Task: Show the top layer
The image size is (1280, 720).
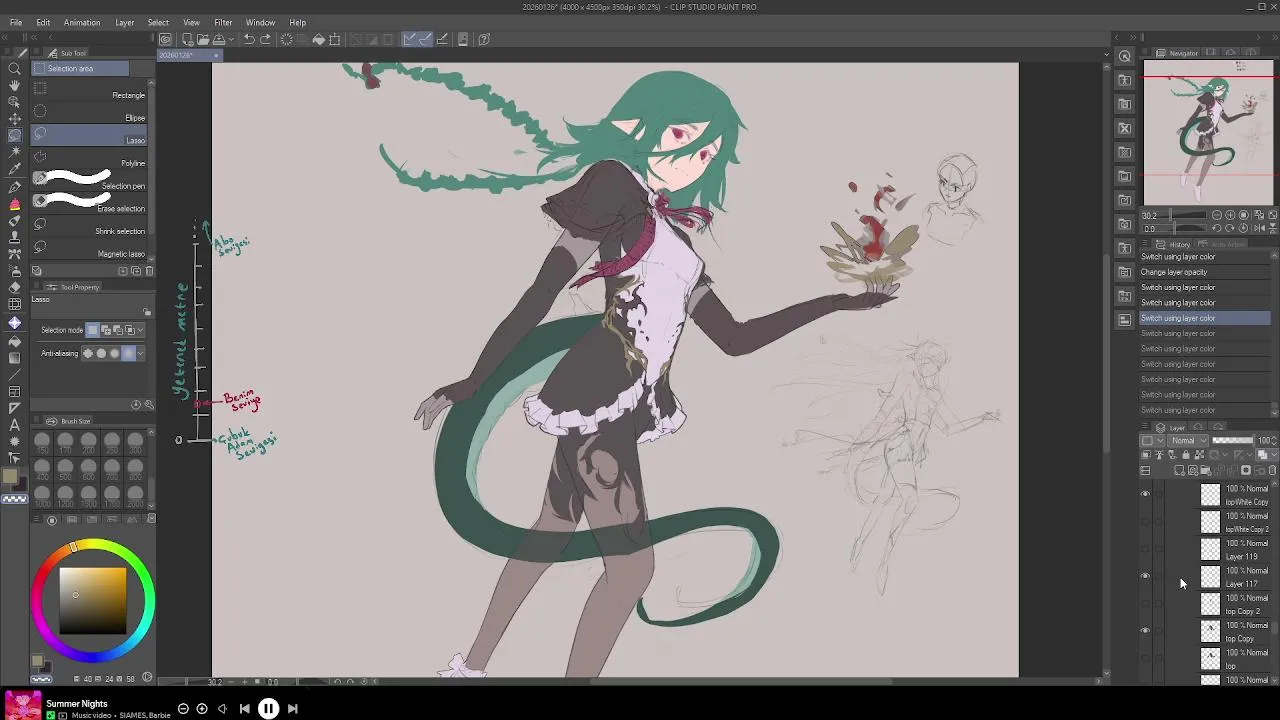Action: tap(1145, 658)
